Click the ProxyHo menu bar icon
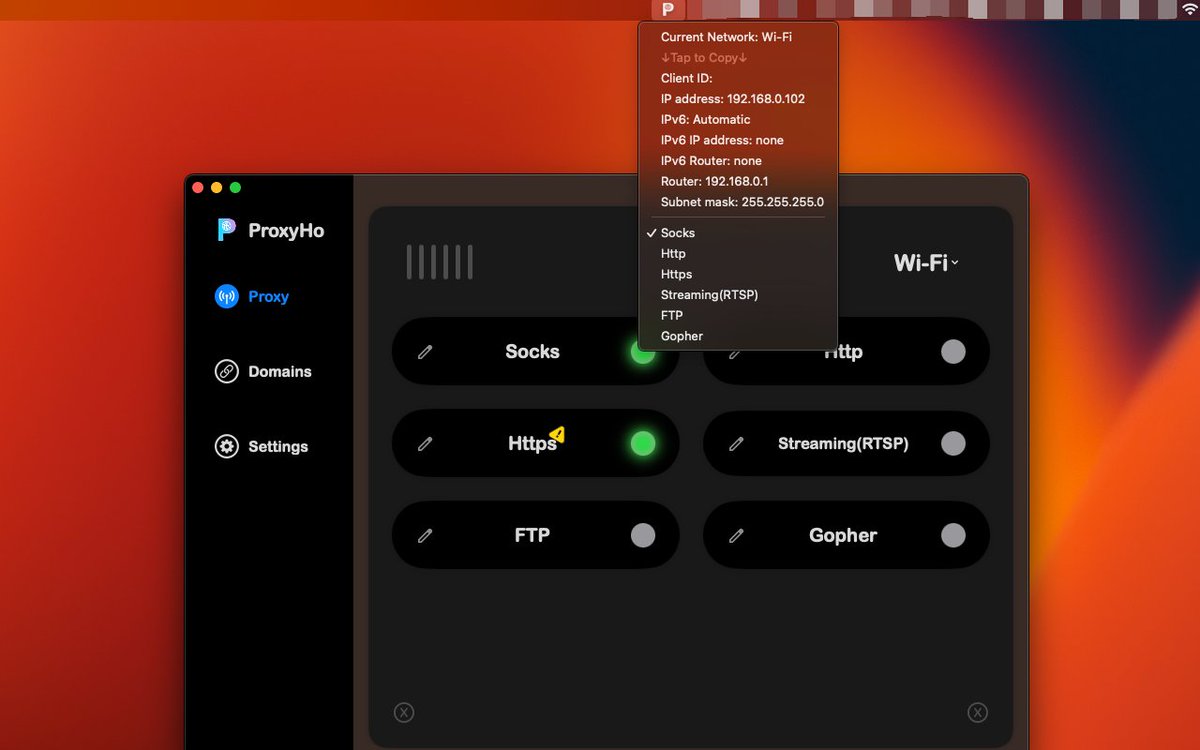1200x750 pixels. pyautogui.click(x=668, y=10)
